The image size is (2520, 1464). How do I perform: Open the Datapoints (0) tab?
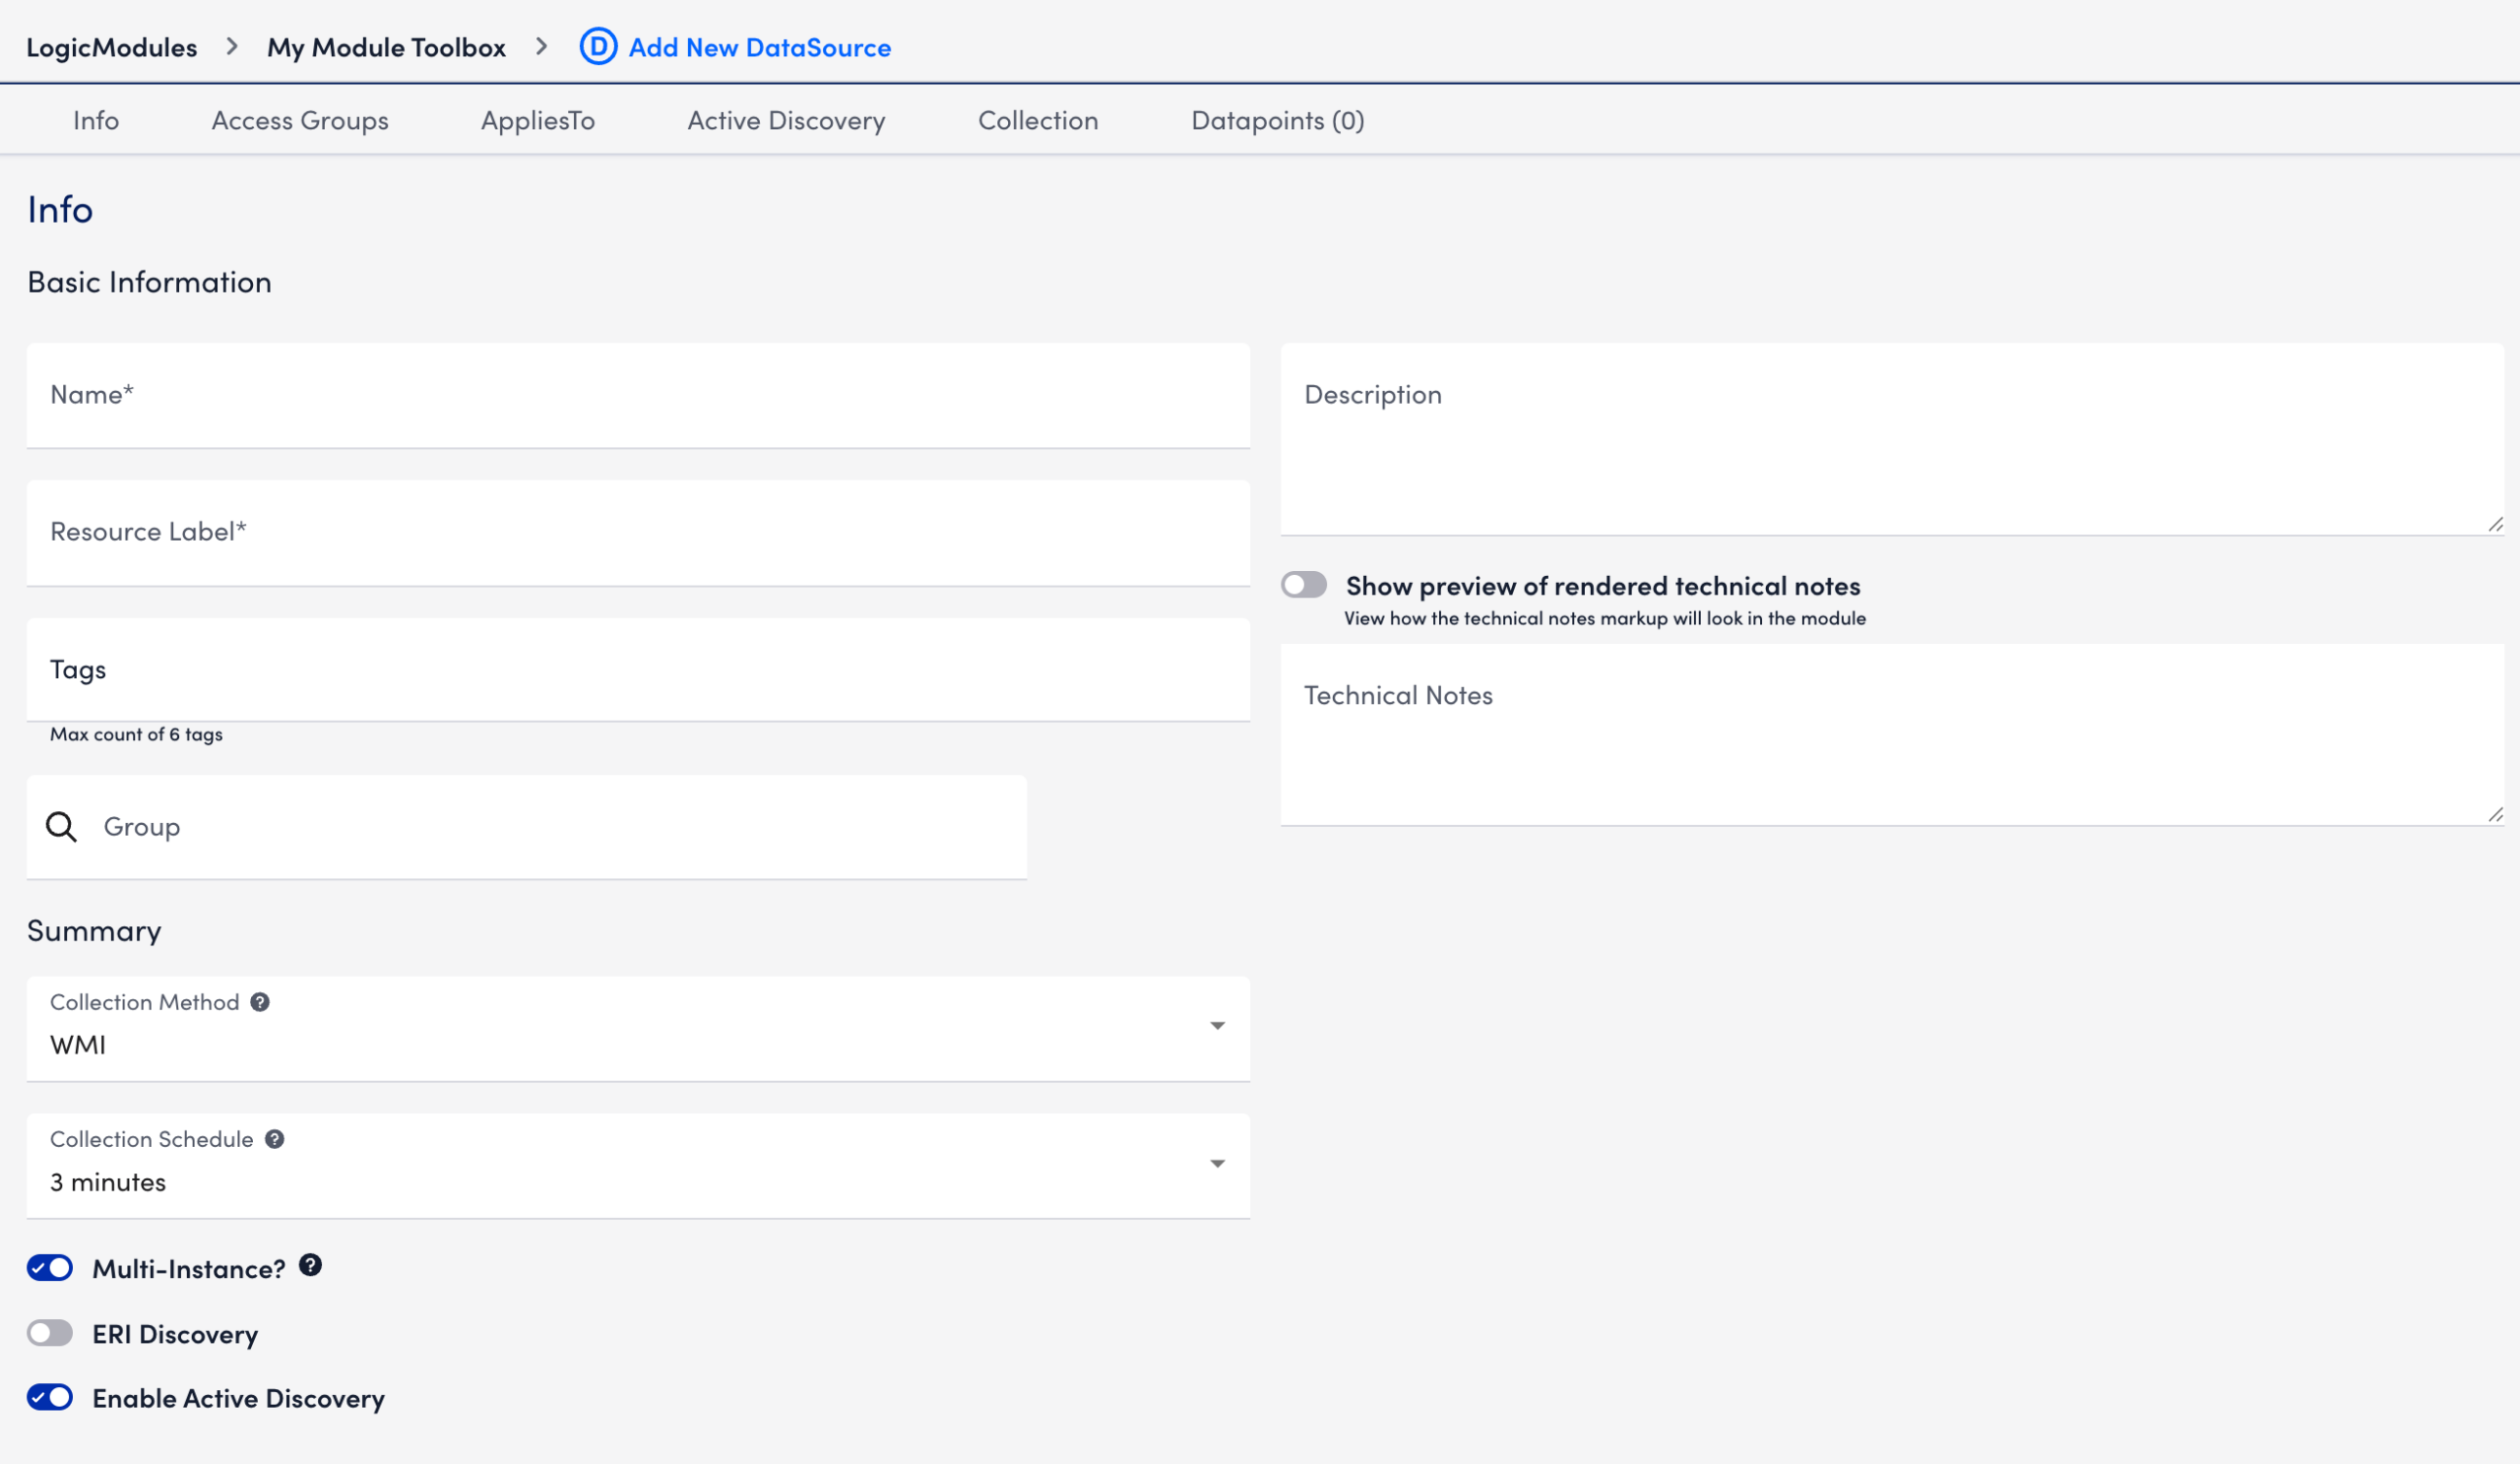click(x=1278, y=120)
